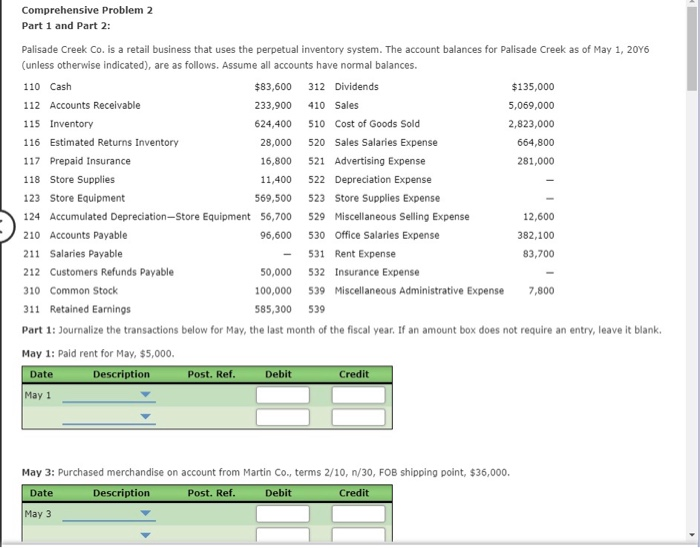This screenshot has width=700, height=548.
Task: Click the collapse panel circle icon at left edge
Action: (6, 225)
